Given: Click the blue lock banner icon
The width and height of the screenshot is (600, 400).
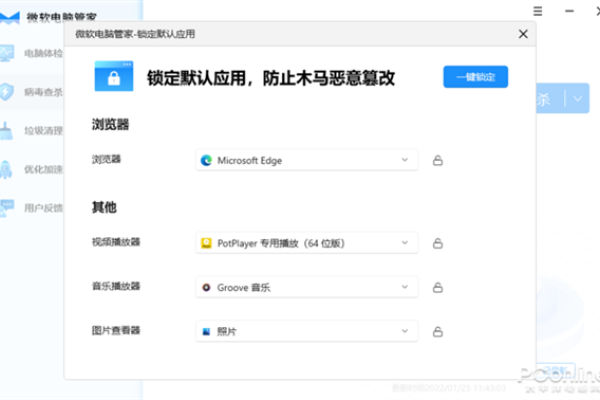Looking at the screenshot, I should (x=114, y=76).
